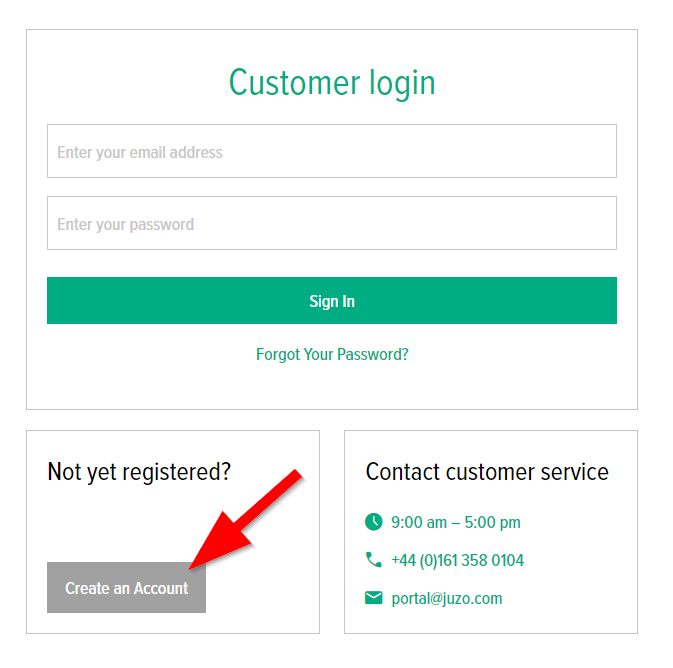Click the "Enter your password" placeholder text
Screen dimensions: 673x668
tap(126, 224)
